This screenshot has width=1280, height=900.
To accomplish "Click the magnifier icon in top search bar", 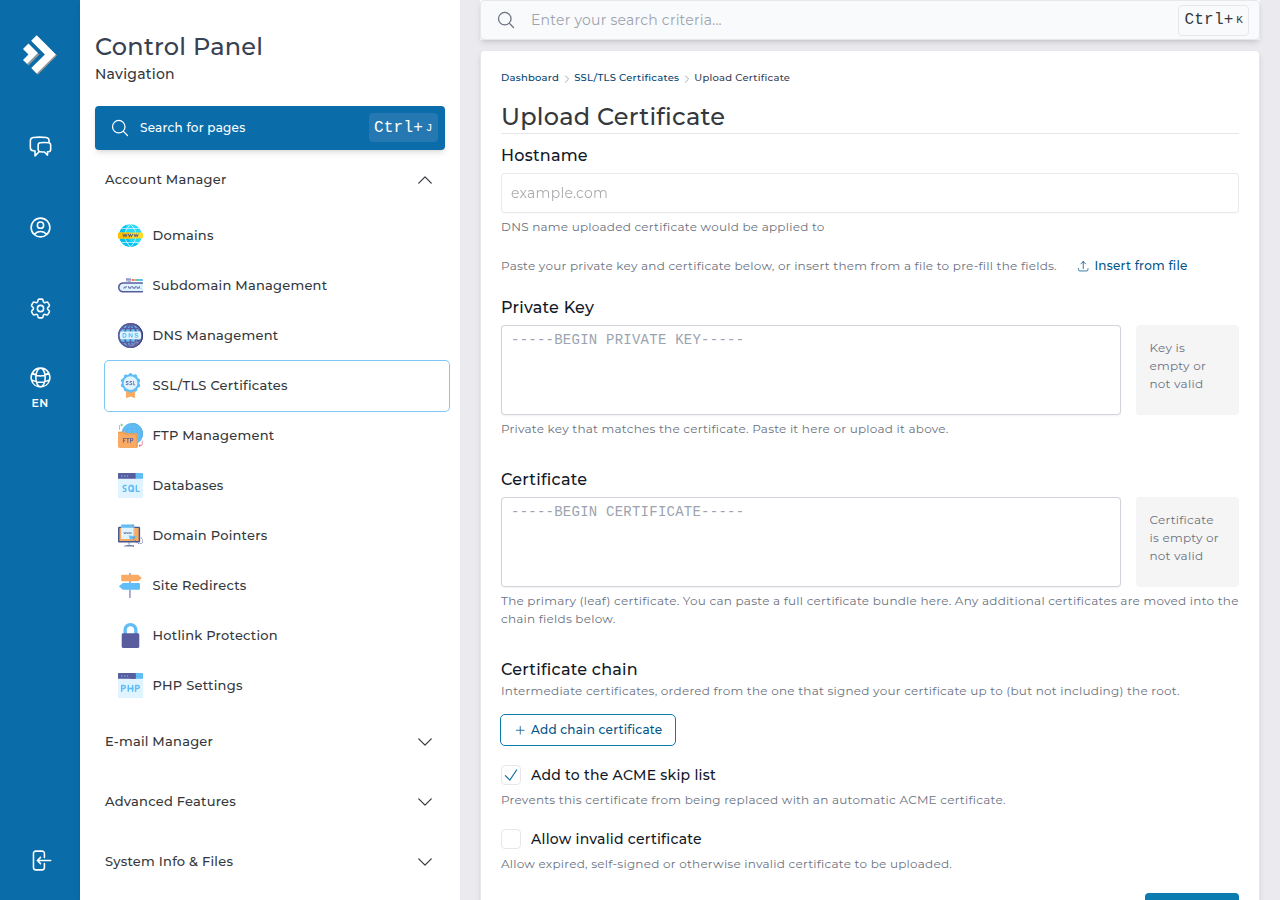I will coord(506,20).
